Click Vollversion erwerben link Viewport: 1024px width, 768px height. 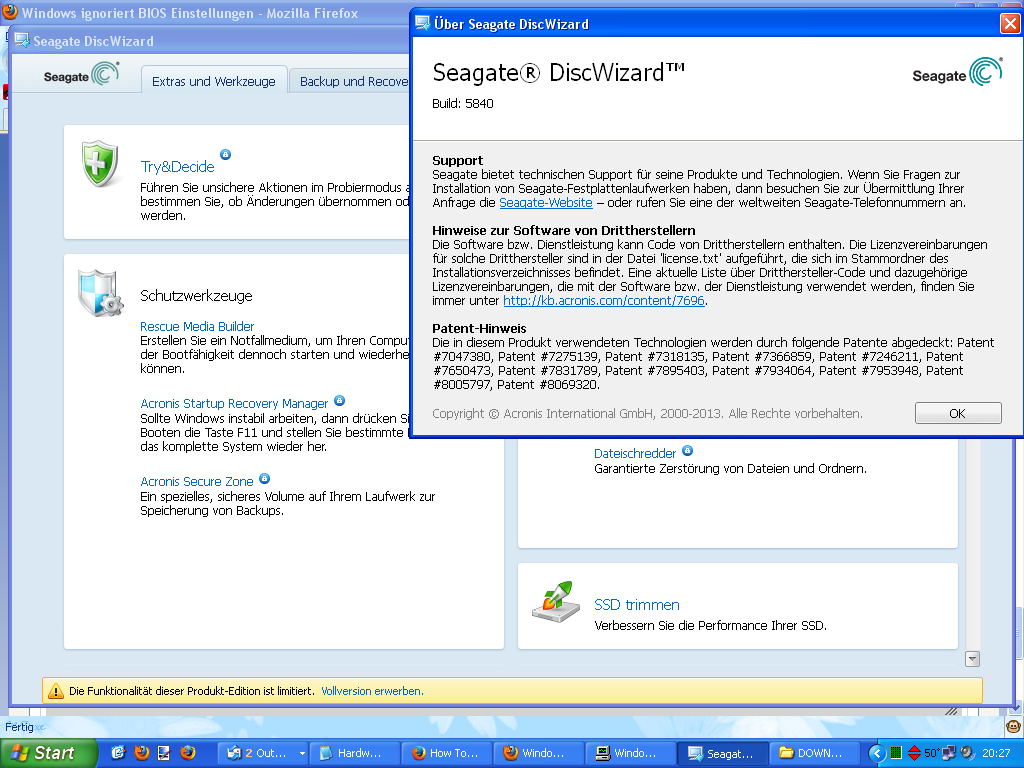click(372, 691)
